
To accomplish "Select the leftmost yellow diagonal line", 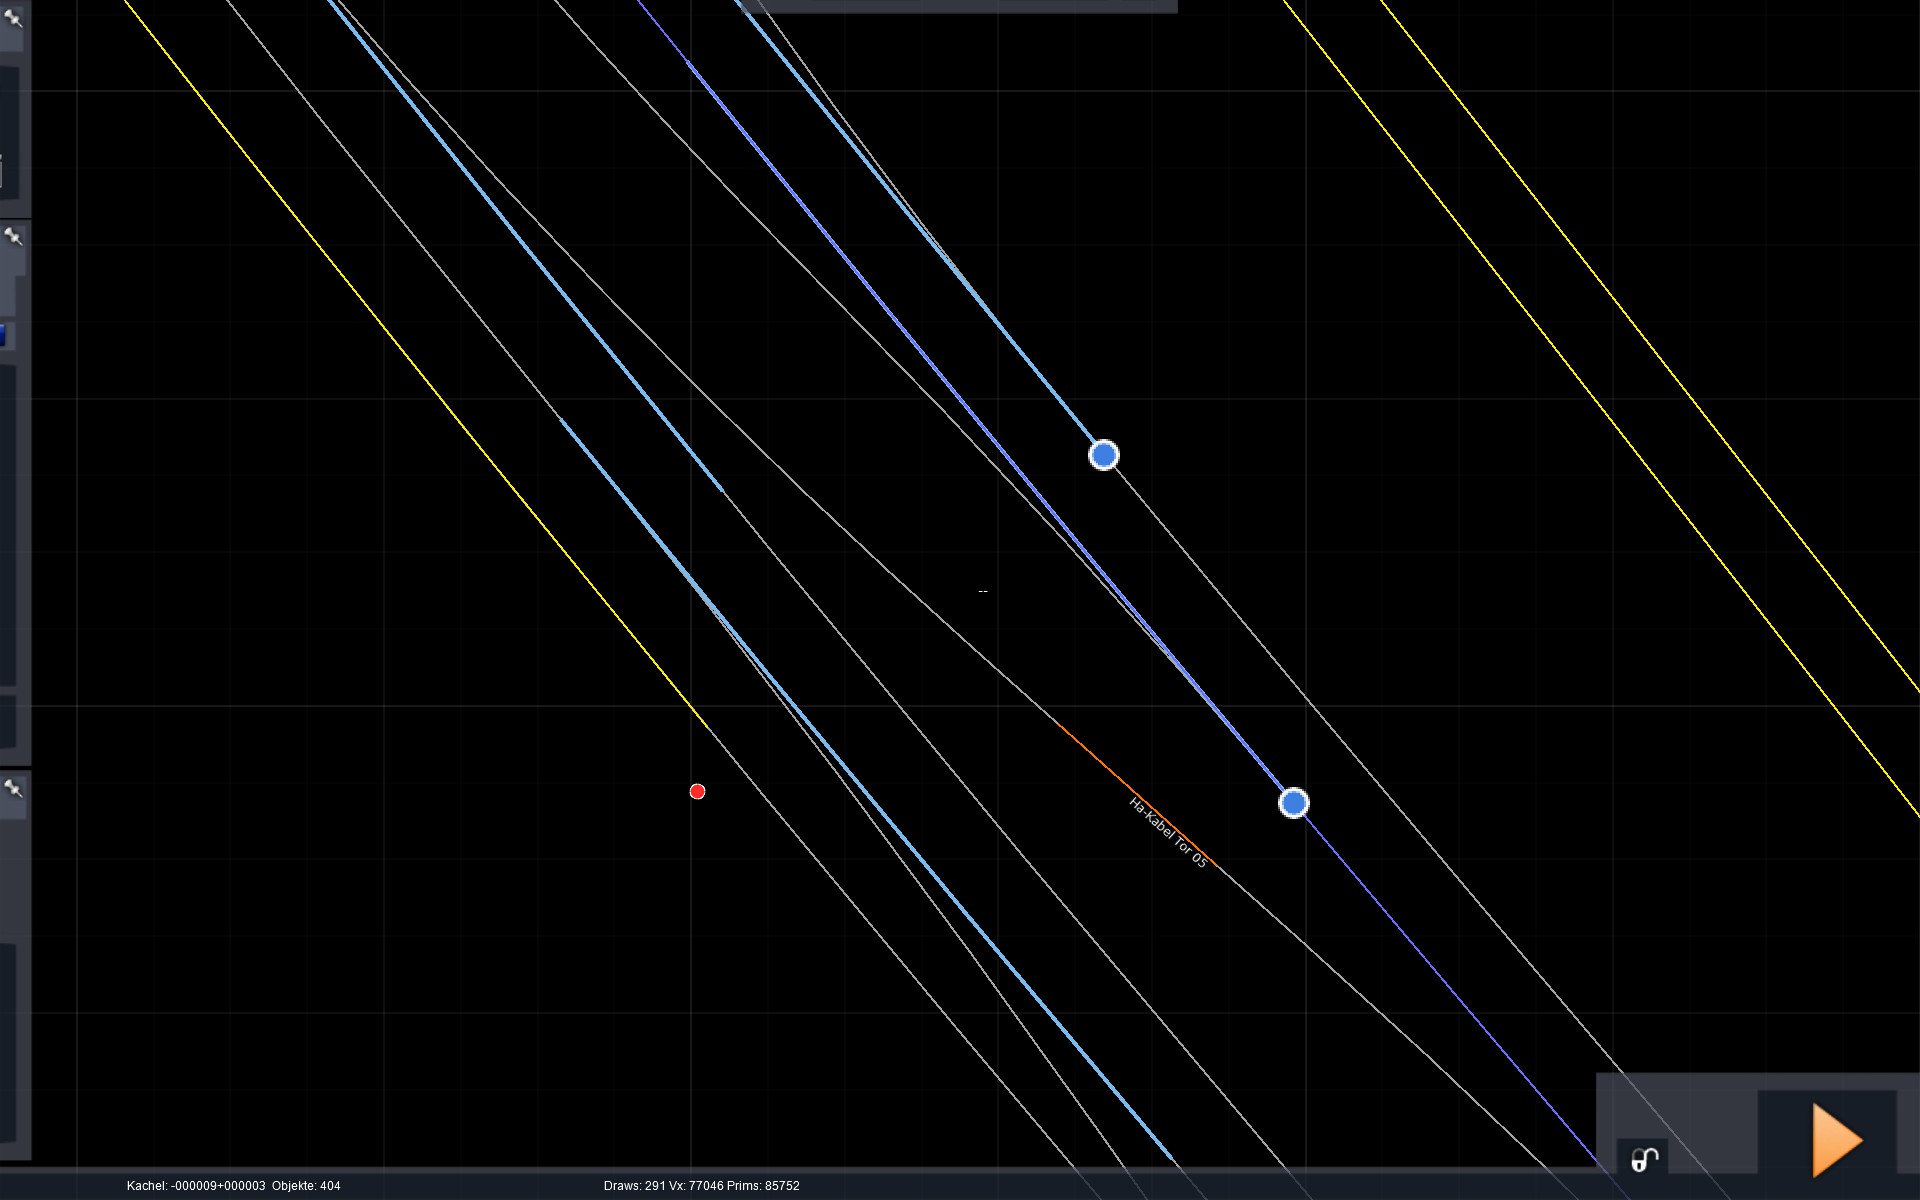I will pos(400,345).
